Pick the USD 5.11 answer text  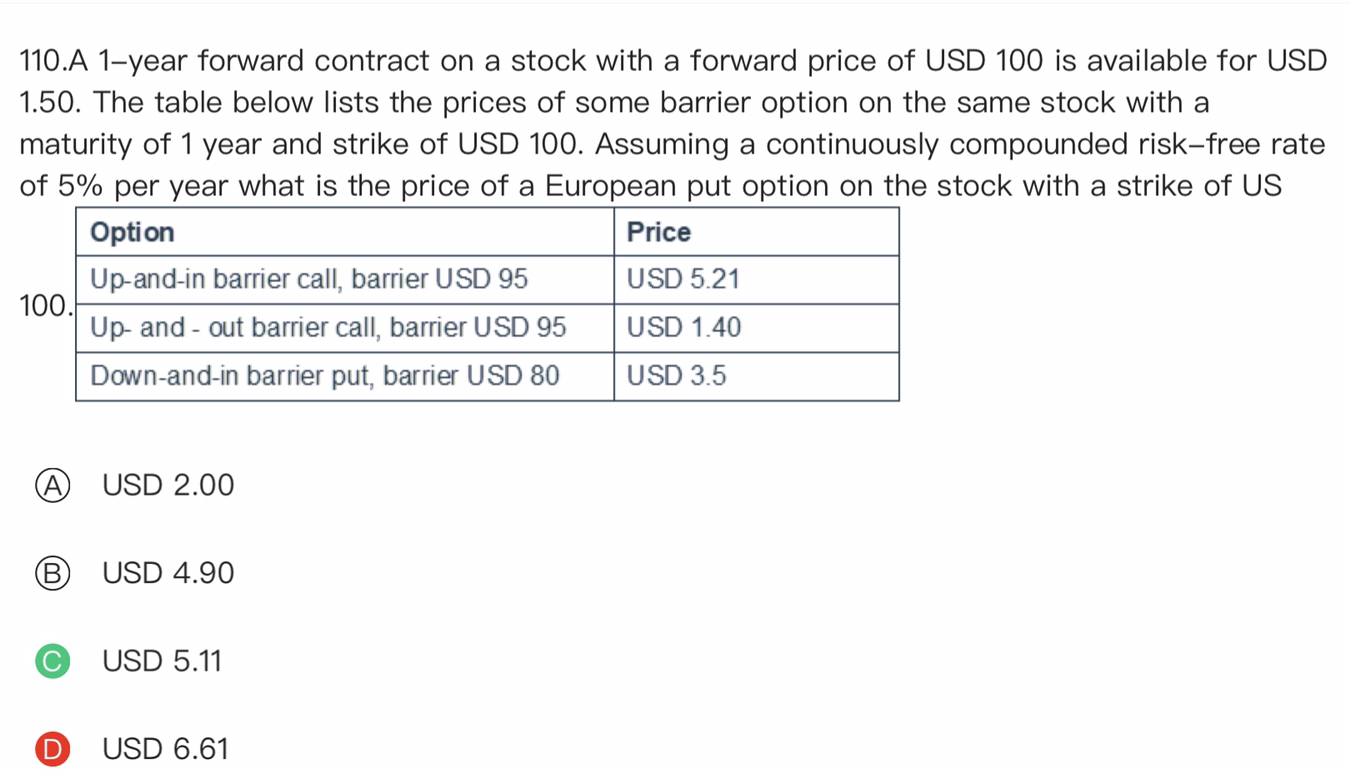(162, 662)
